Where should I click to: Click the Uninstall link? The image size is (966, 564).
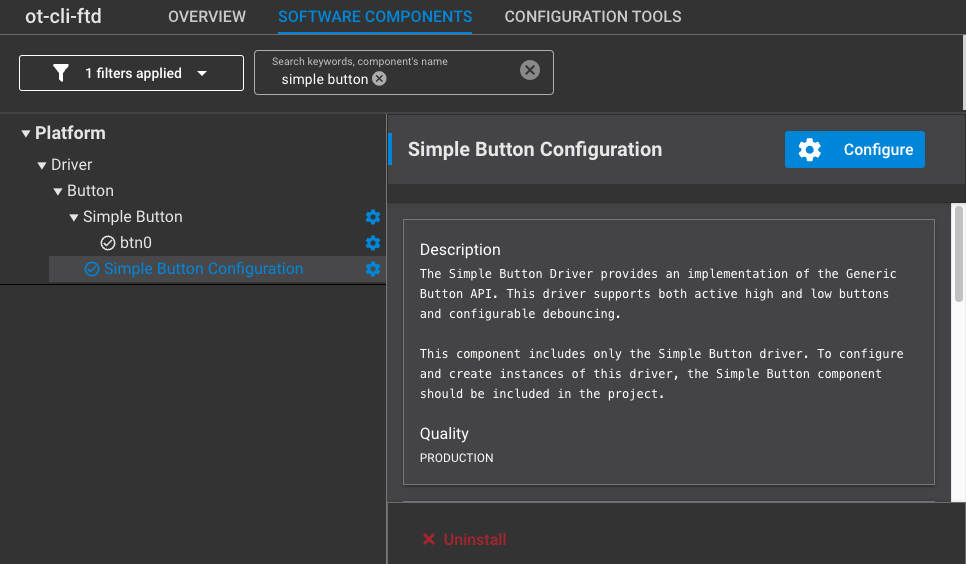click(x=475, y=539)
